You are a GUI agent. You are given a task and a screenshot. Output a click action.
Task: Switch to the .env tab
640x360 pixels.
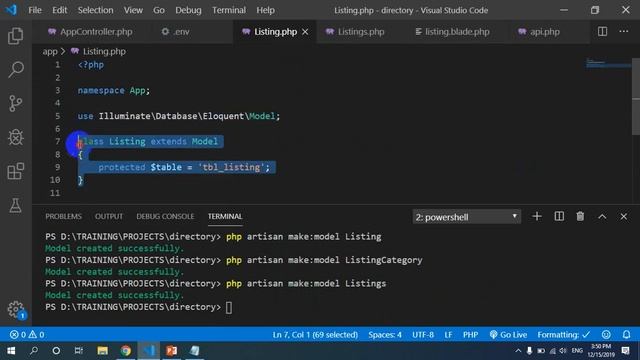[x=176, y=32]
